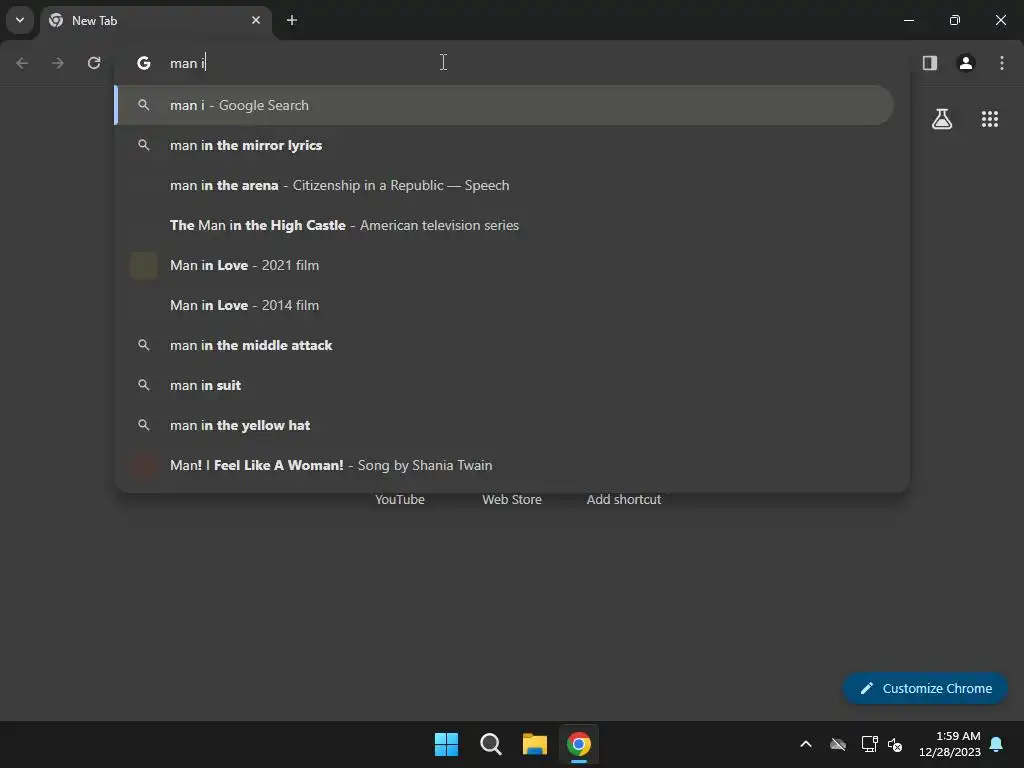Screen dimensions: 1024x768
Task: Pick 'Man! I Feel Like A Woman!' suggestion
Action: coord(504,465)
